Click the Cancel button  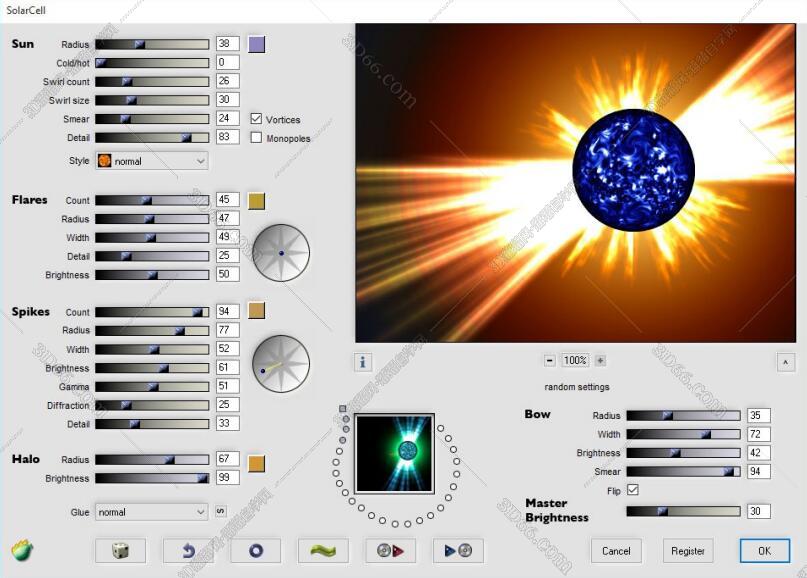(616, 550)
